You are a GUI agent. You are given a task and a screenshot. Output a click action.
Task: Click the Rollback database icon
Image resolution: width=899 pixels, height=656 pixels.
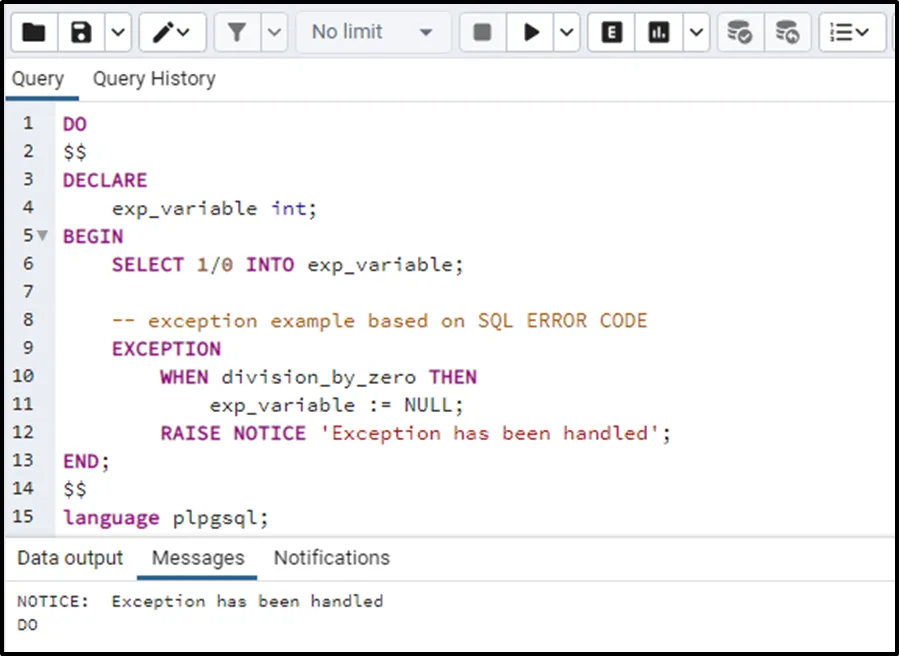788,33
